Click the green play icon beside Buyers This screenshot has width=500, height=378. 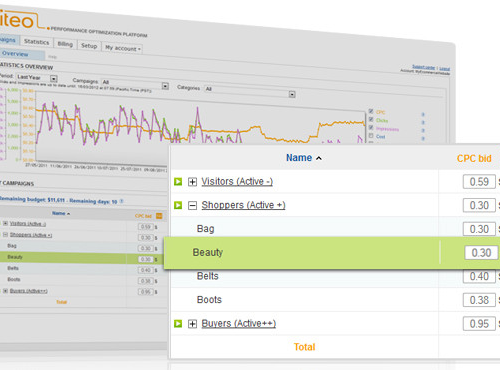[178, 324]
